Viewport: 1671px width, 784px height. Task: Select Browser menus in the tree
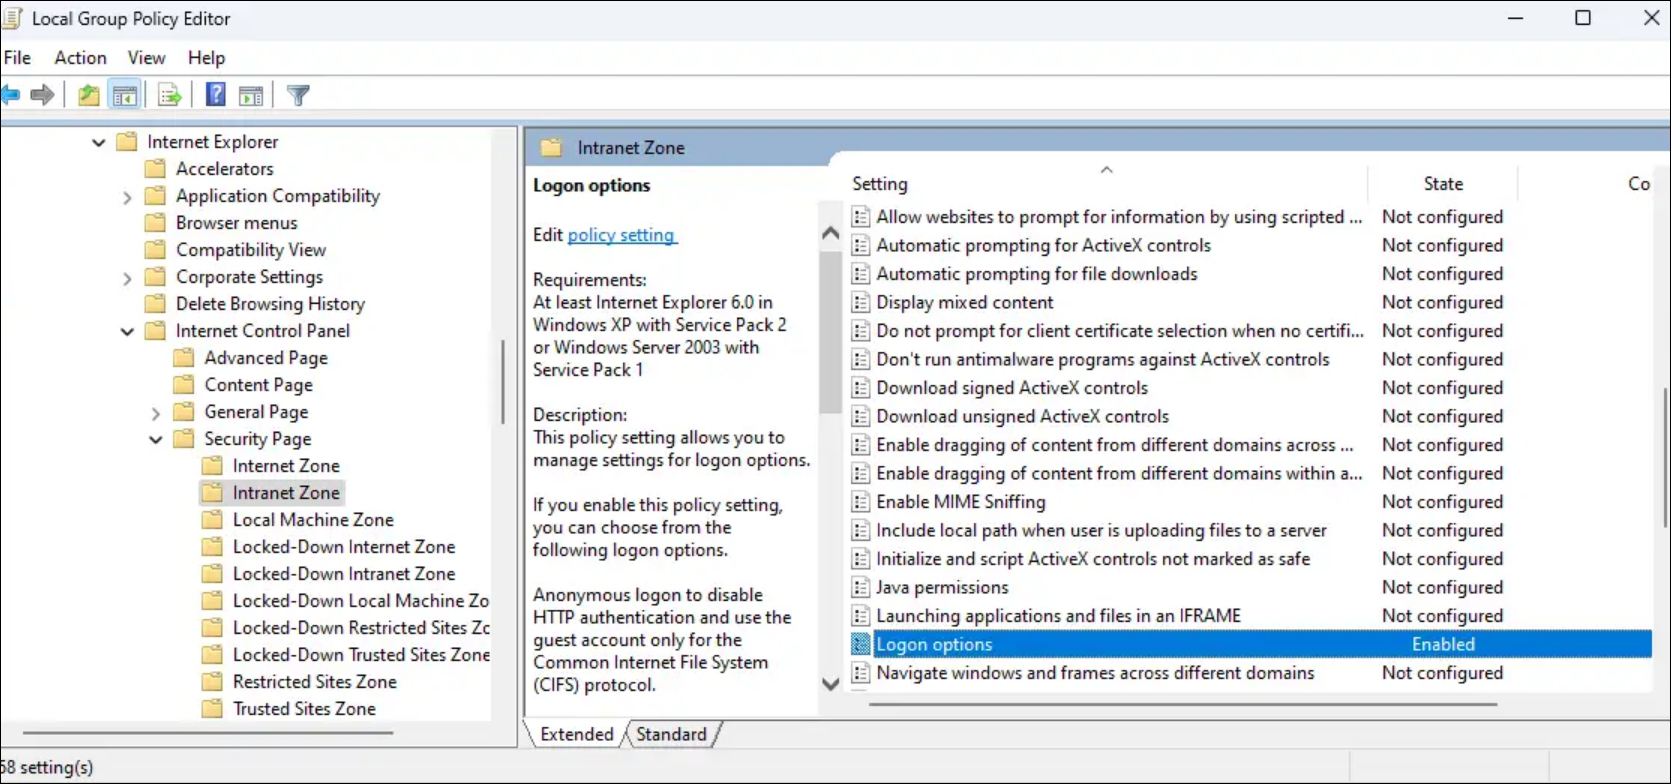pos(236,223)
